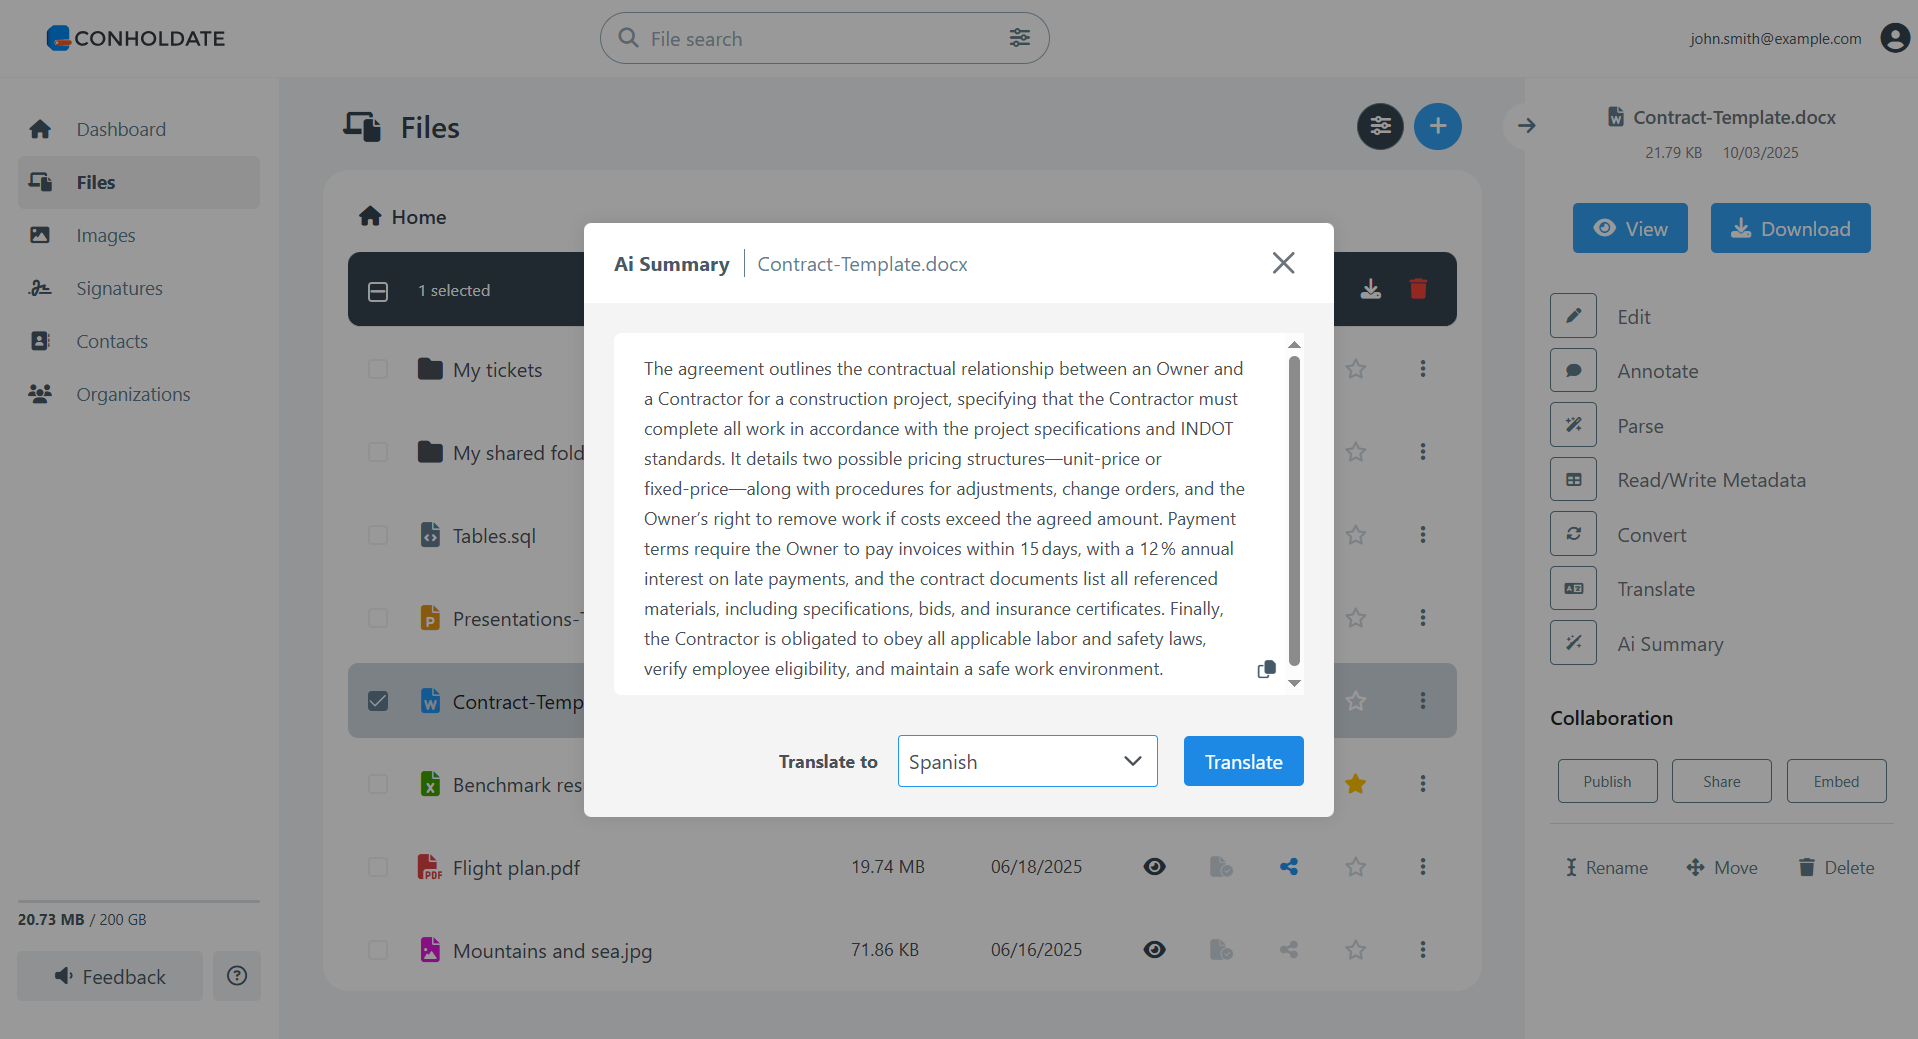Open search filter options in search bar
Image resolution: width=1918 pixels, height=1039 pixels.
1019,38
